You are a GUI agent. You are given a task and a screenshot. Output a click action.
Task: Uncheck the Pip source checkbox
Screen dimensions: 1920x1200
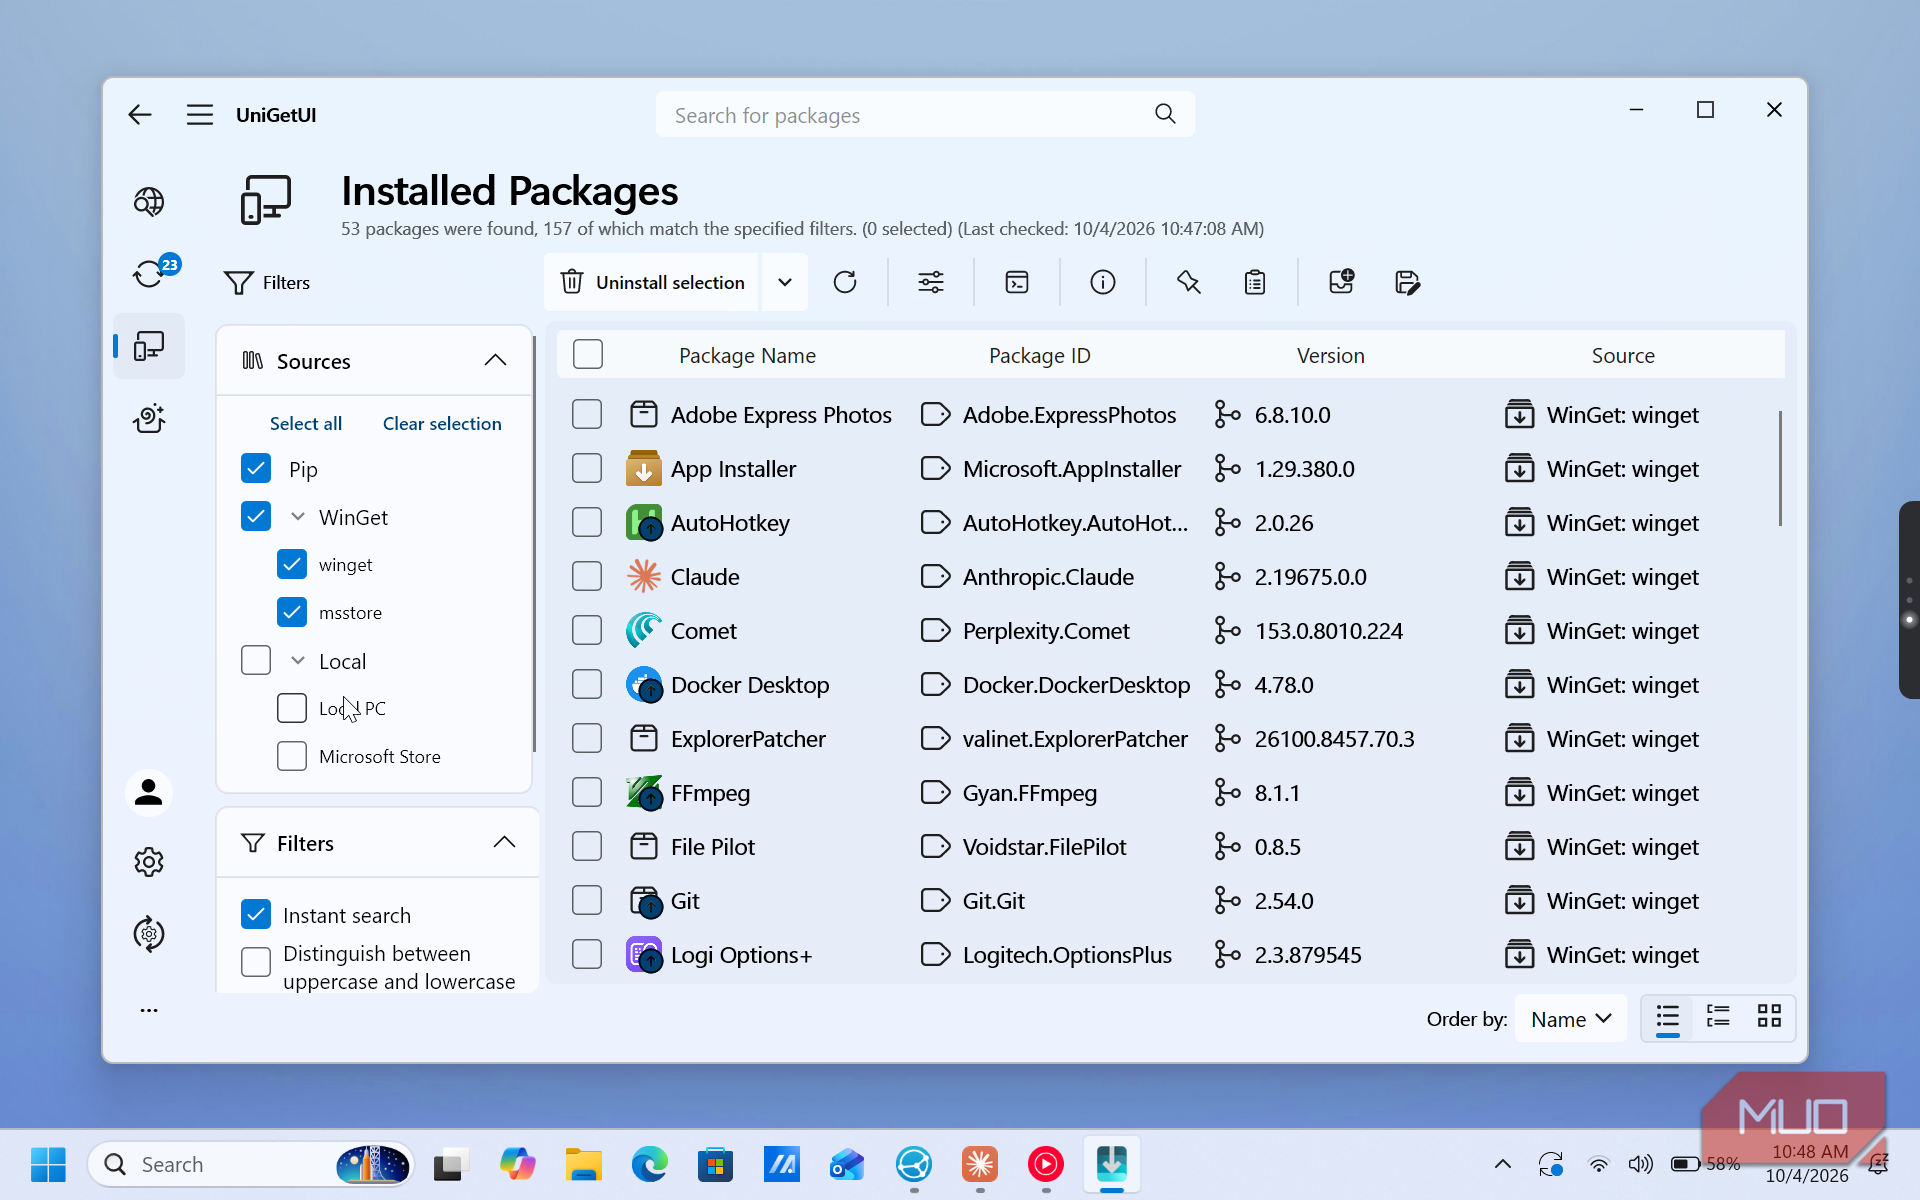pyautogui.click(x=256, y=468)
